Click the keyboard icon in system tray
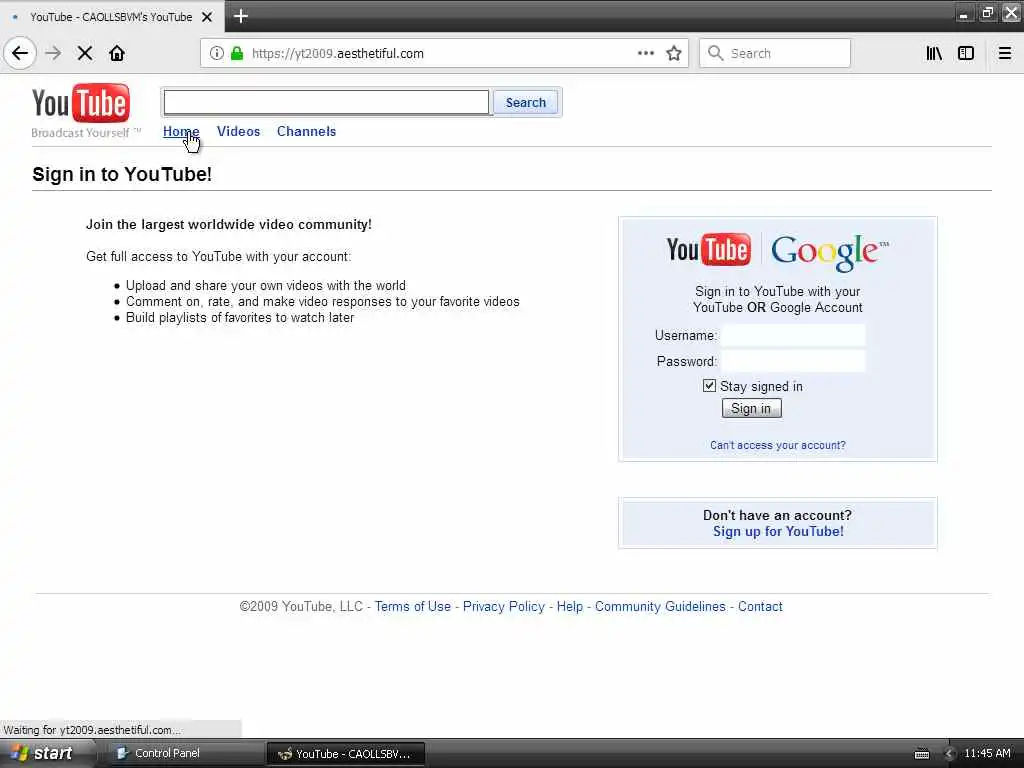Screen dimensions: 1024x768 click(x=921, y=754)
